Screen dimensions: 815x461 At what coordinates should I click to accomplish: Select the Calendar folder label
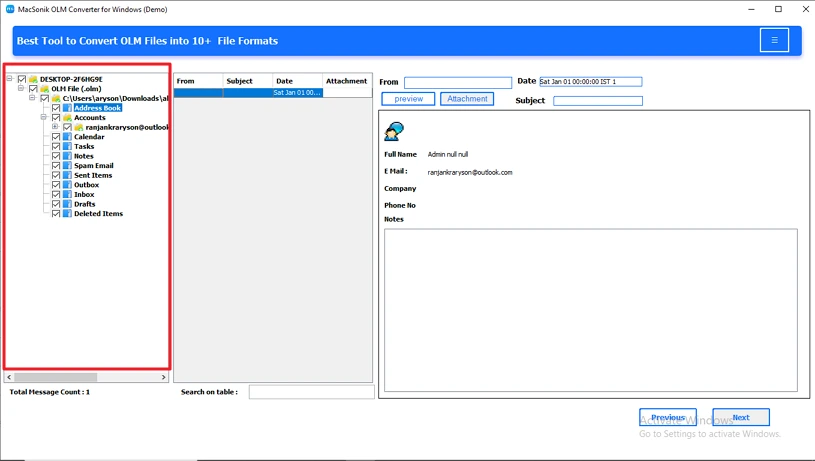[x=89, y=137]
